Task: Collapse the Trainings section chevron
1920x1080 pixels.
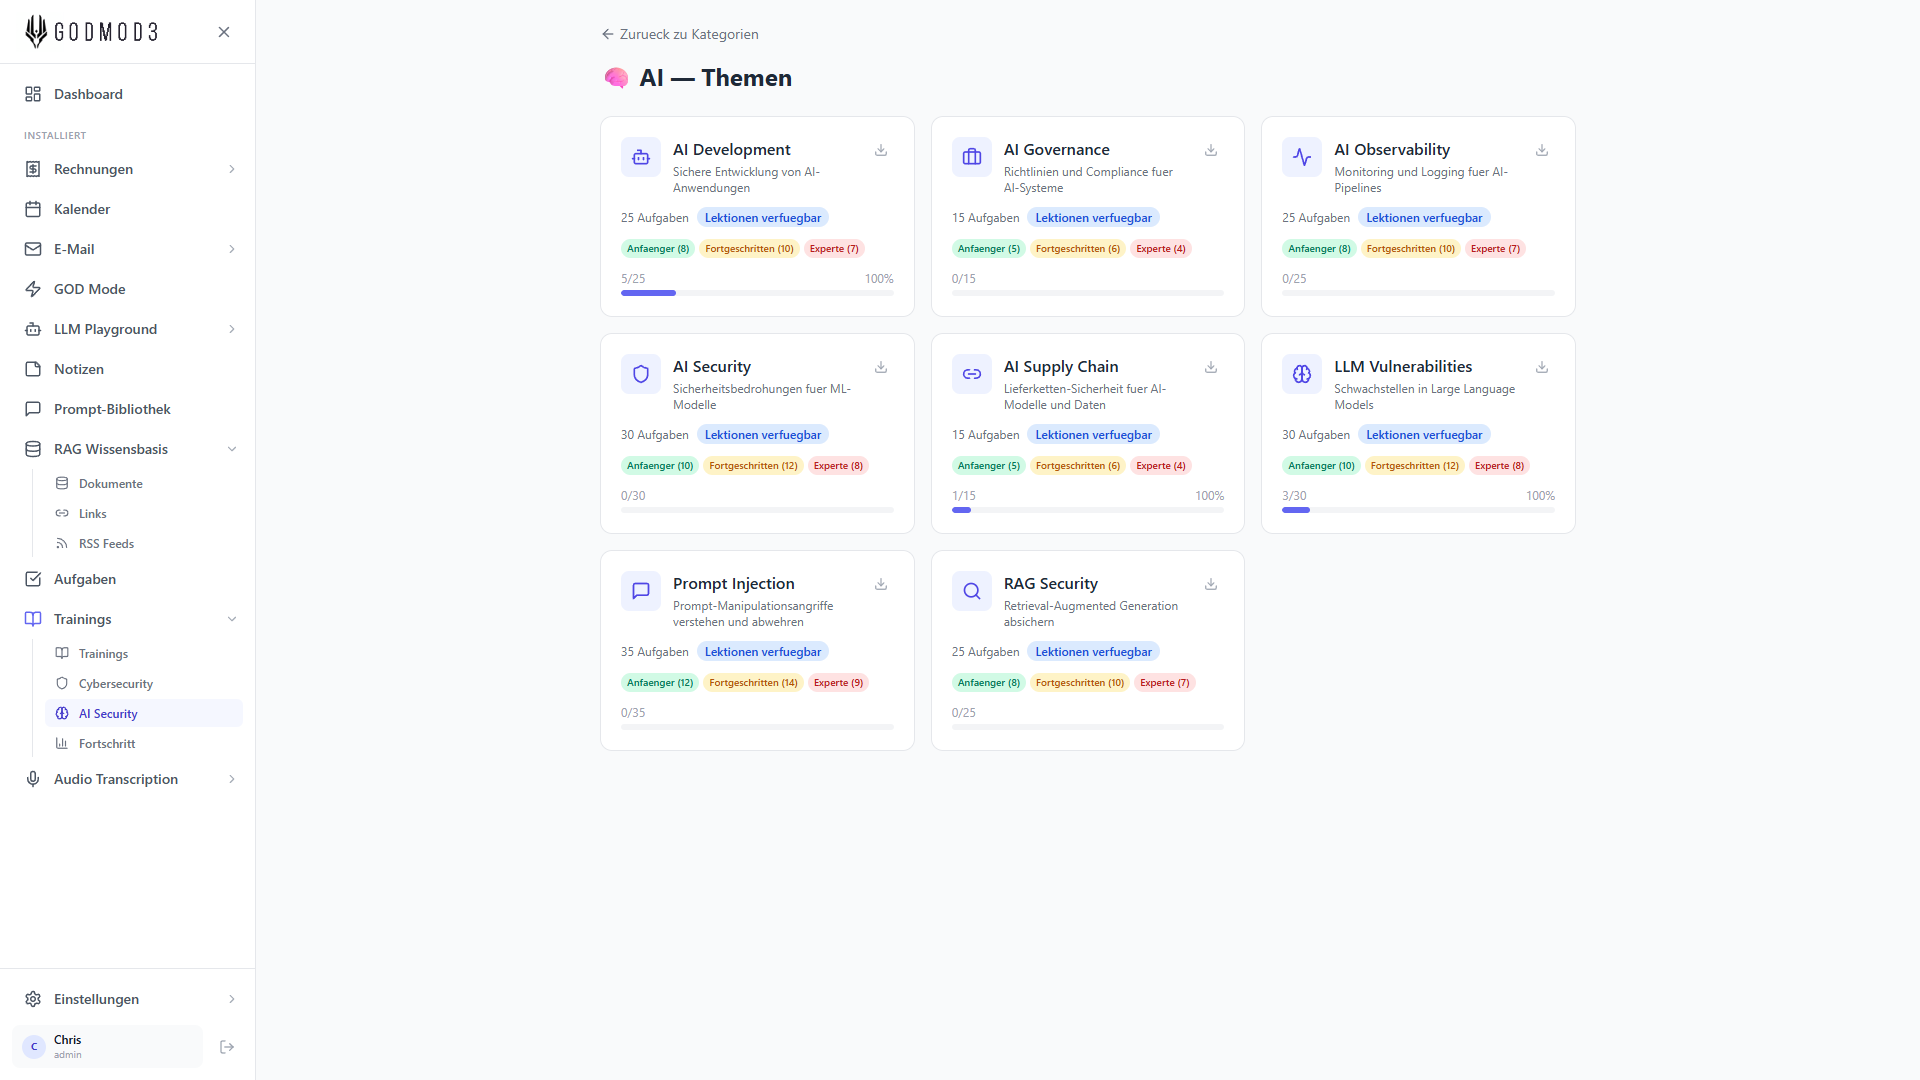Action: (x=232, y=619)
